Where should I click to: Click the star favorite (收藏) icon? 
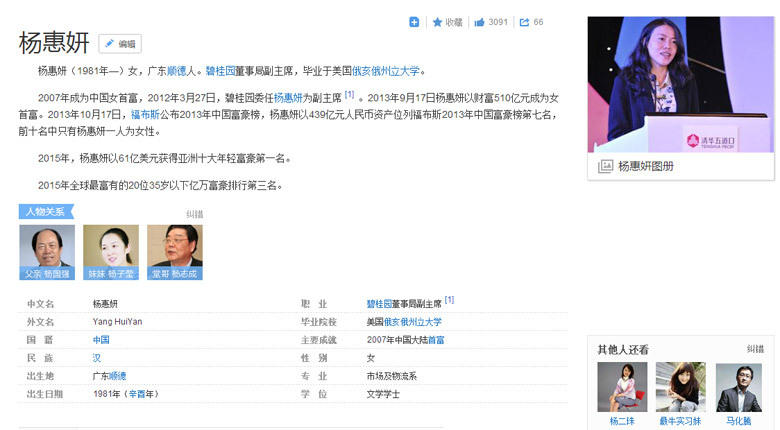437,22
